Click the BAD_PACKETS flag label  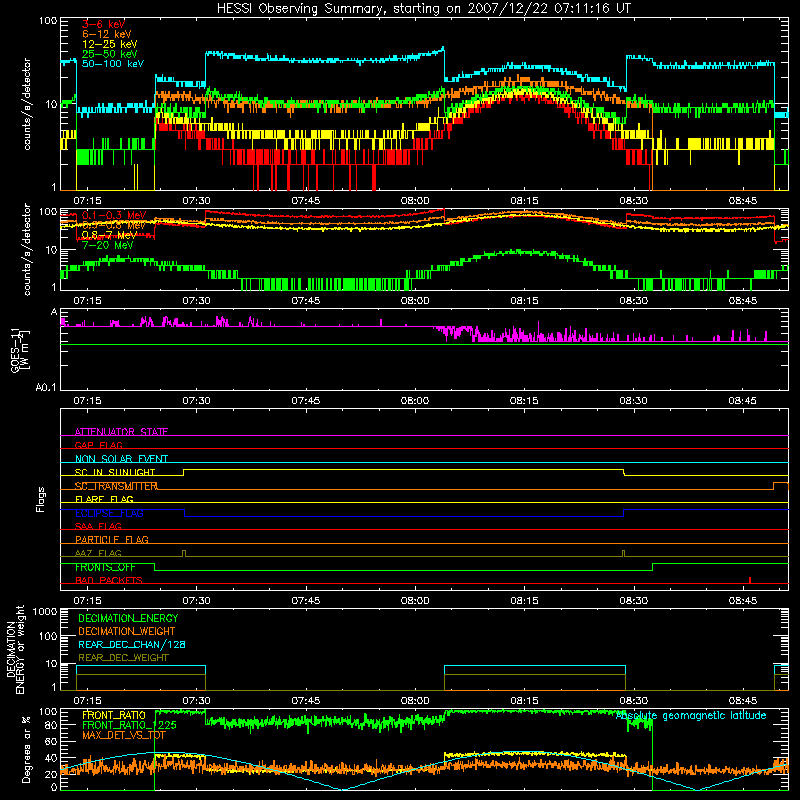point(109,580)
